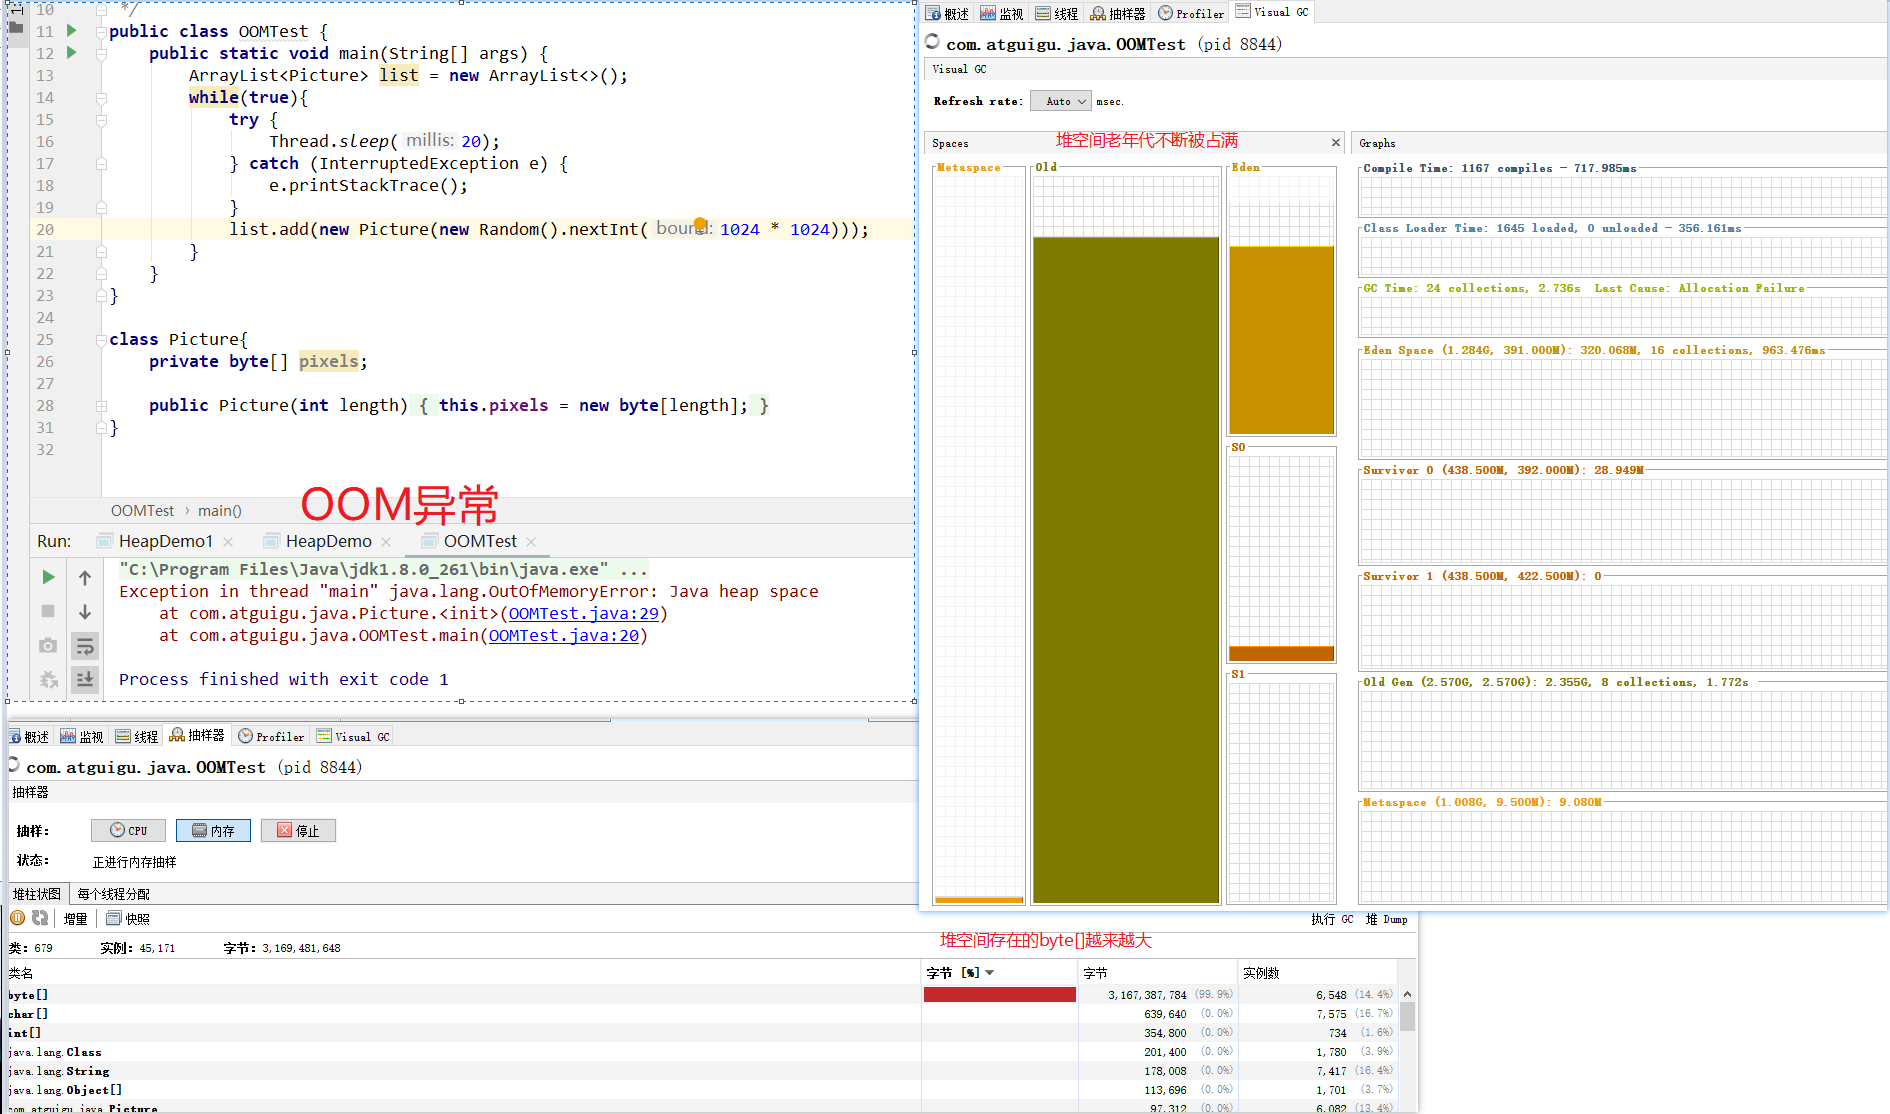The width and height of the screenshot is (1890, 1114).
Task: Fold the Picture class at line 25
Action: (x=101, y=340)
